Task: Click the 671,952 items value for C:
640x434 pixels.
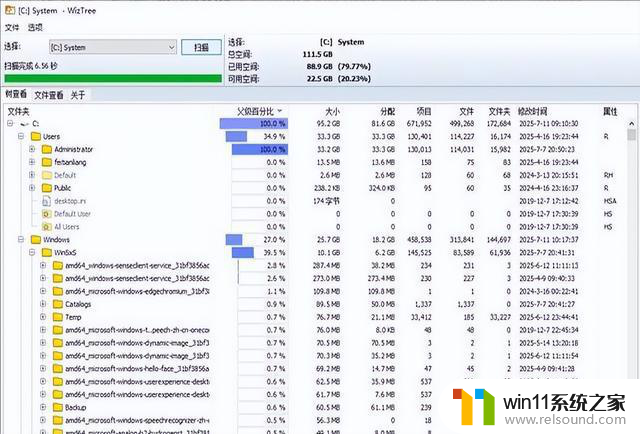Action: 419,124
